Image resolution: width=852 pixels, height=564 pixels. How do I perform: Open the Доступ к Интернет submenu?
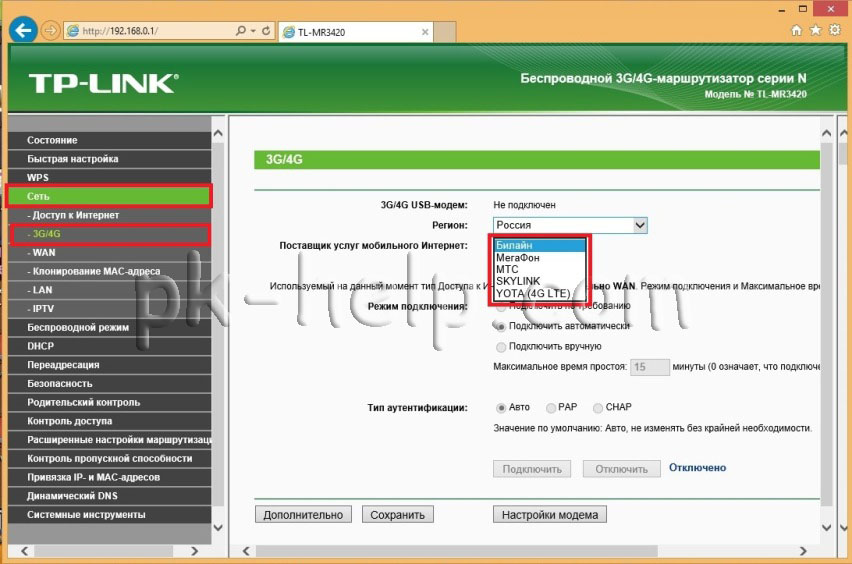[x=110, y=215]
